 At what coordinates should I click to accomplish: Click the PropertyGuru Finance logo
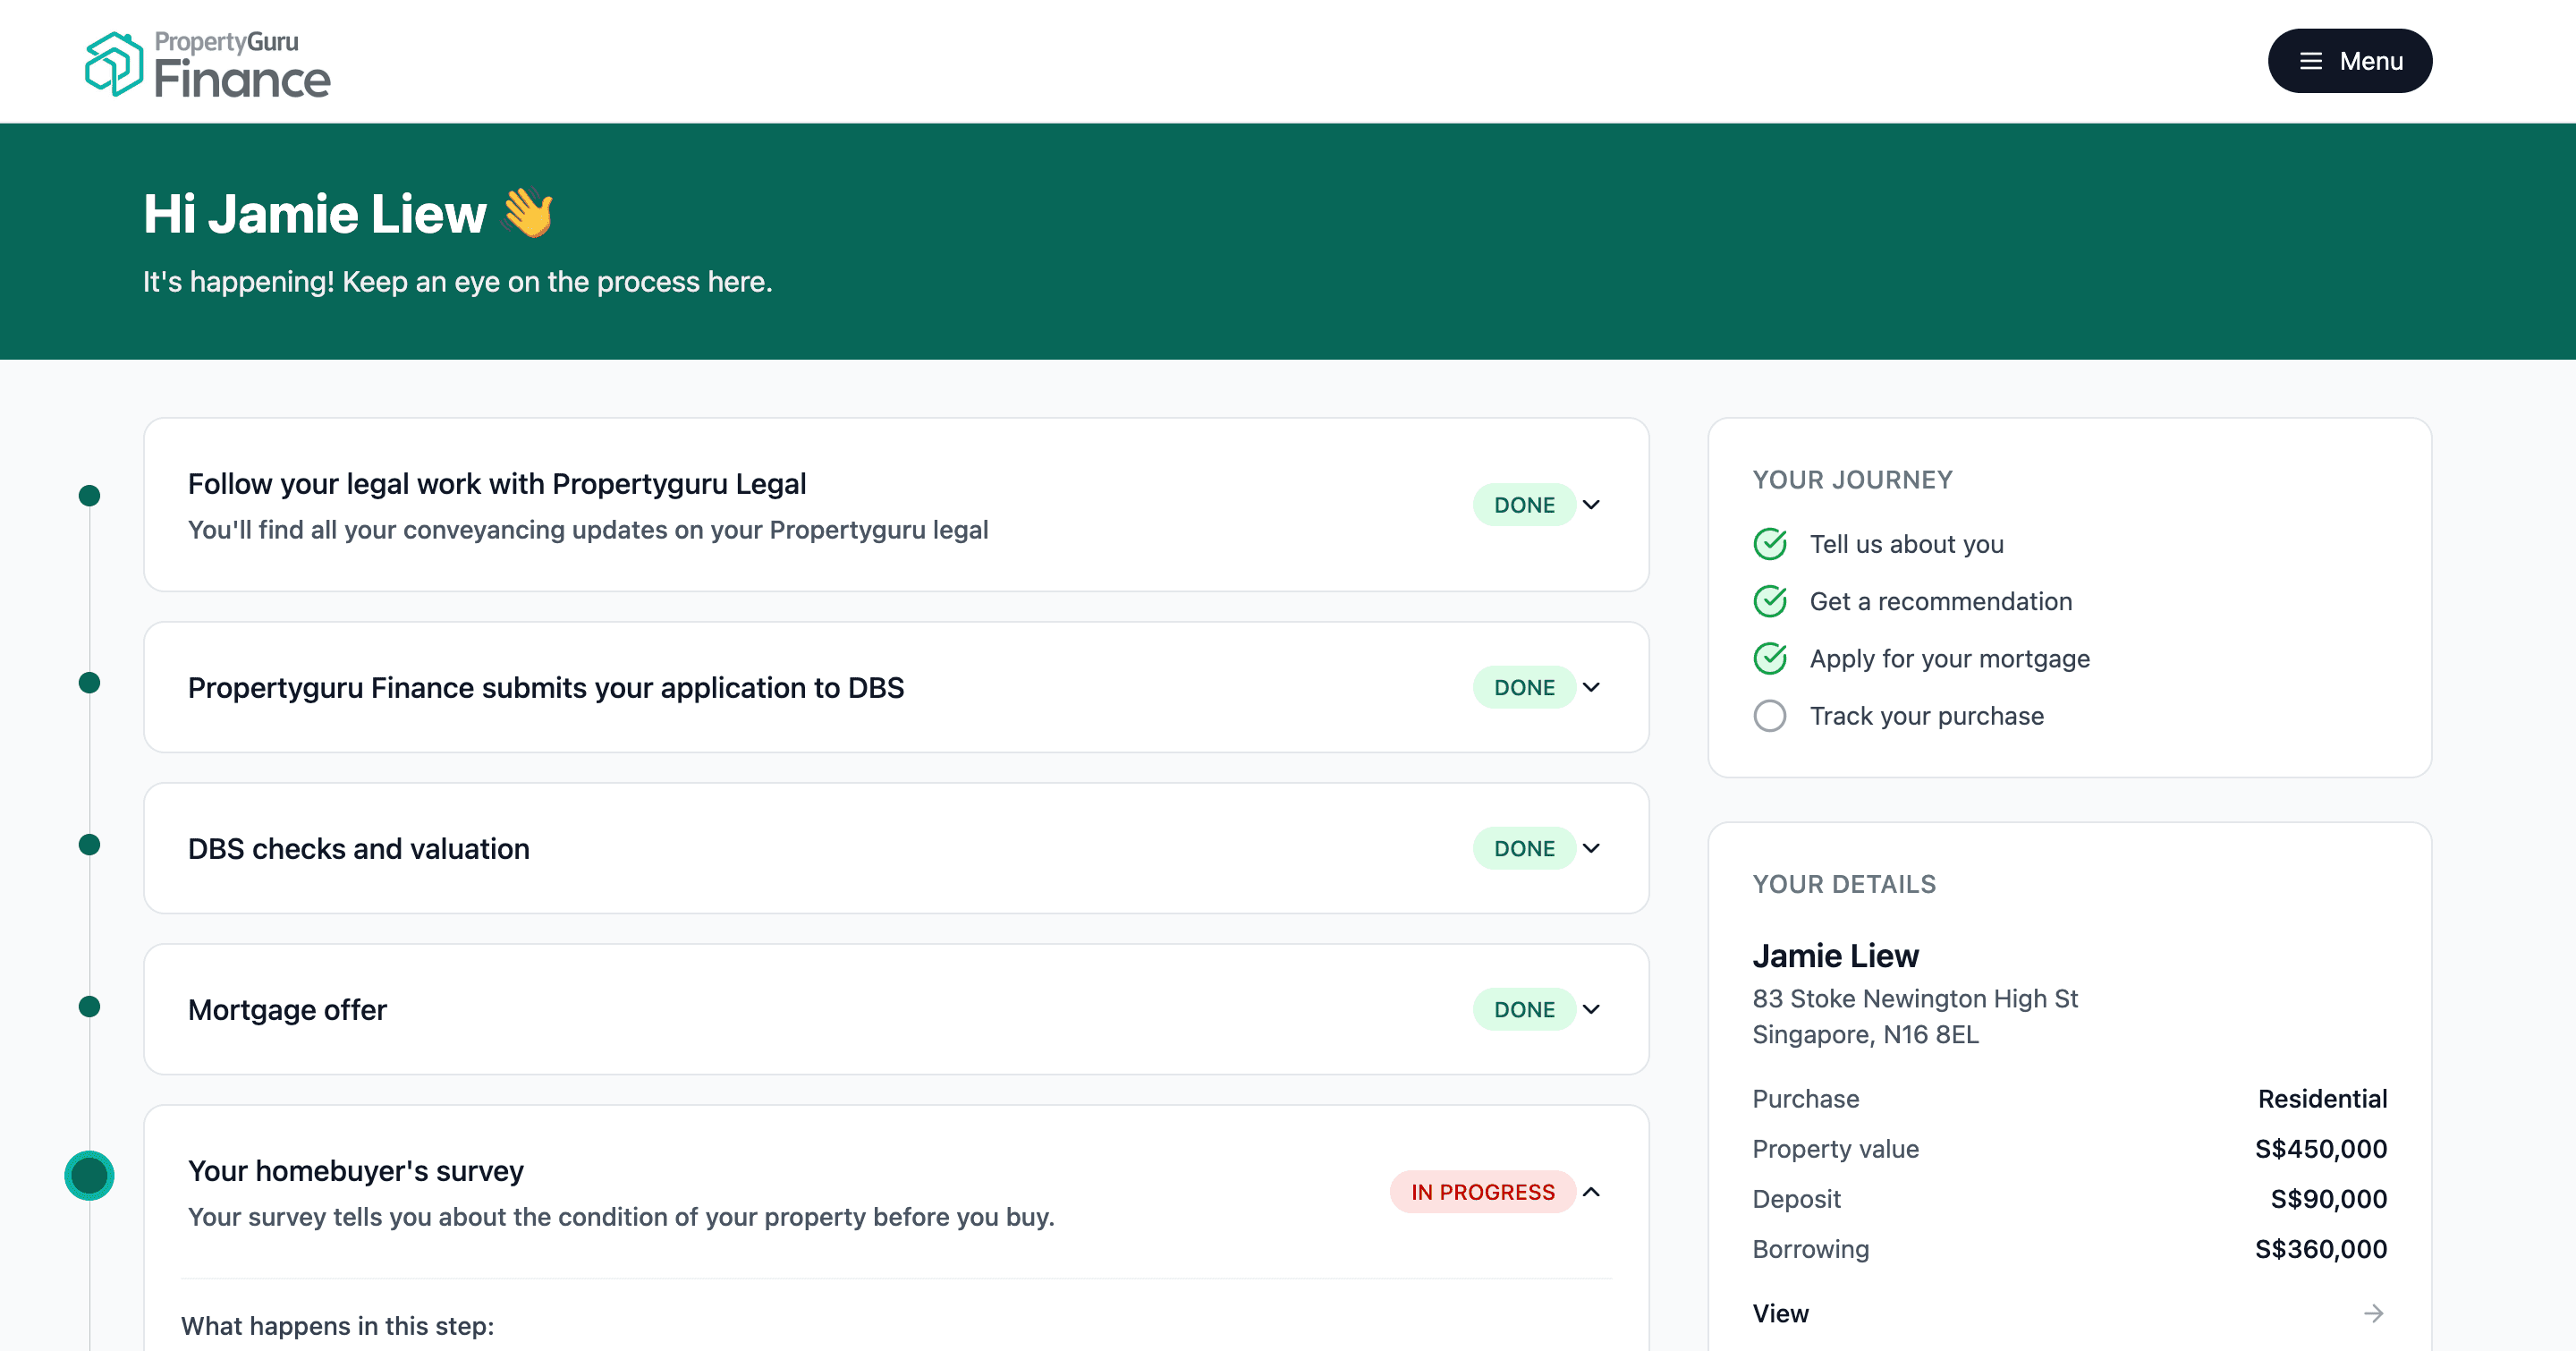pos(208,64)
